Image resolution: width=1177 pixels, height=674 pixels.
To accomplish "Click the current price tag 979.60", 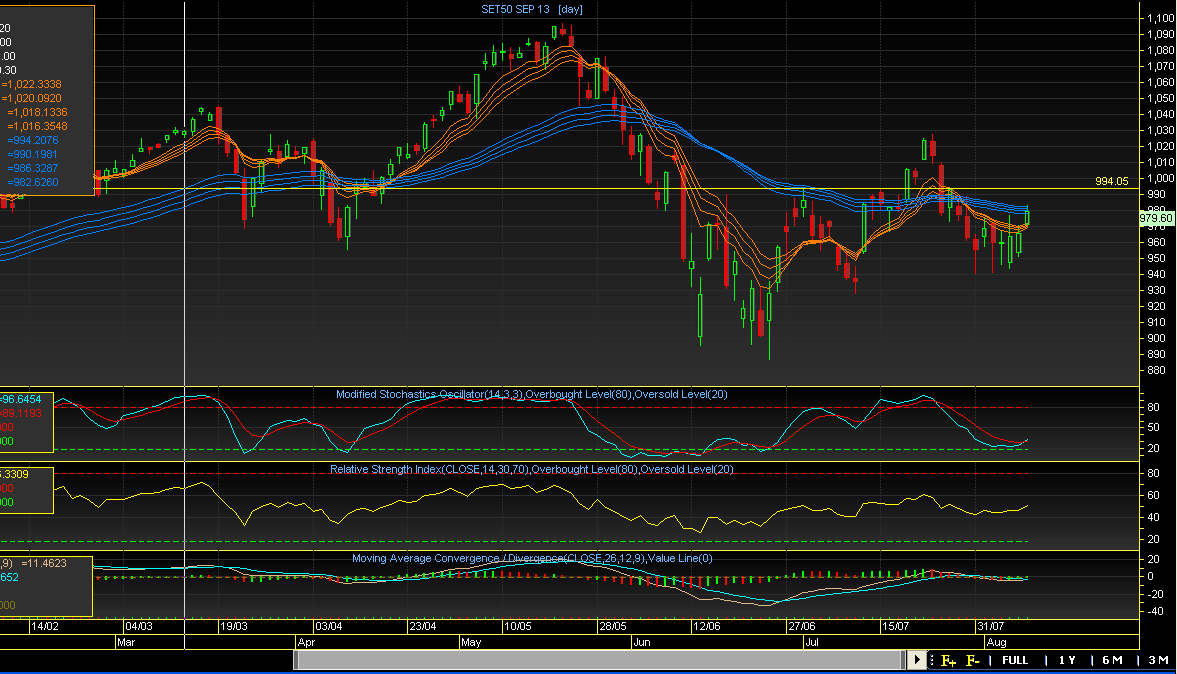I will click(x=1156, y=218).
